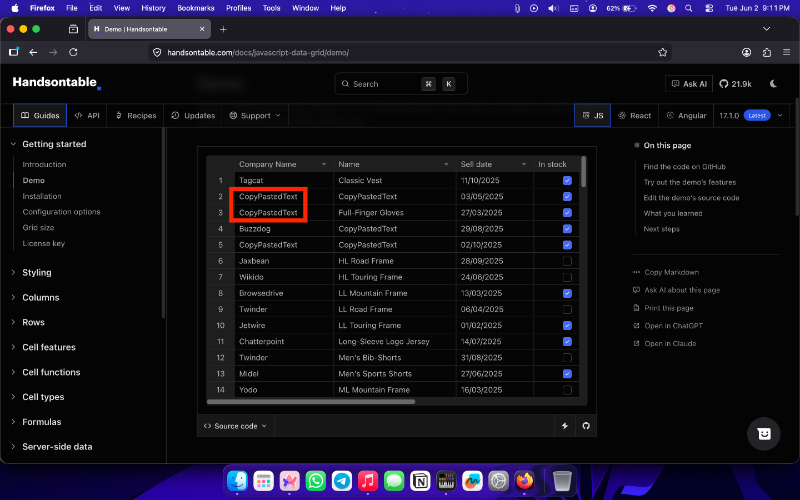800x500 pixels.
Task: Open the Firefox extensions icon
Action: [x=766, y=52]
